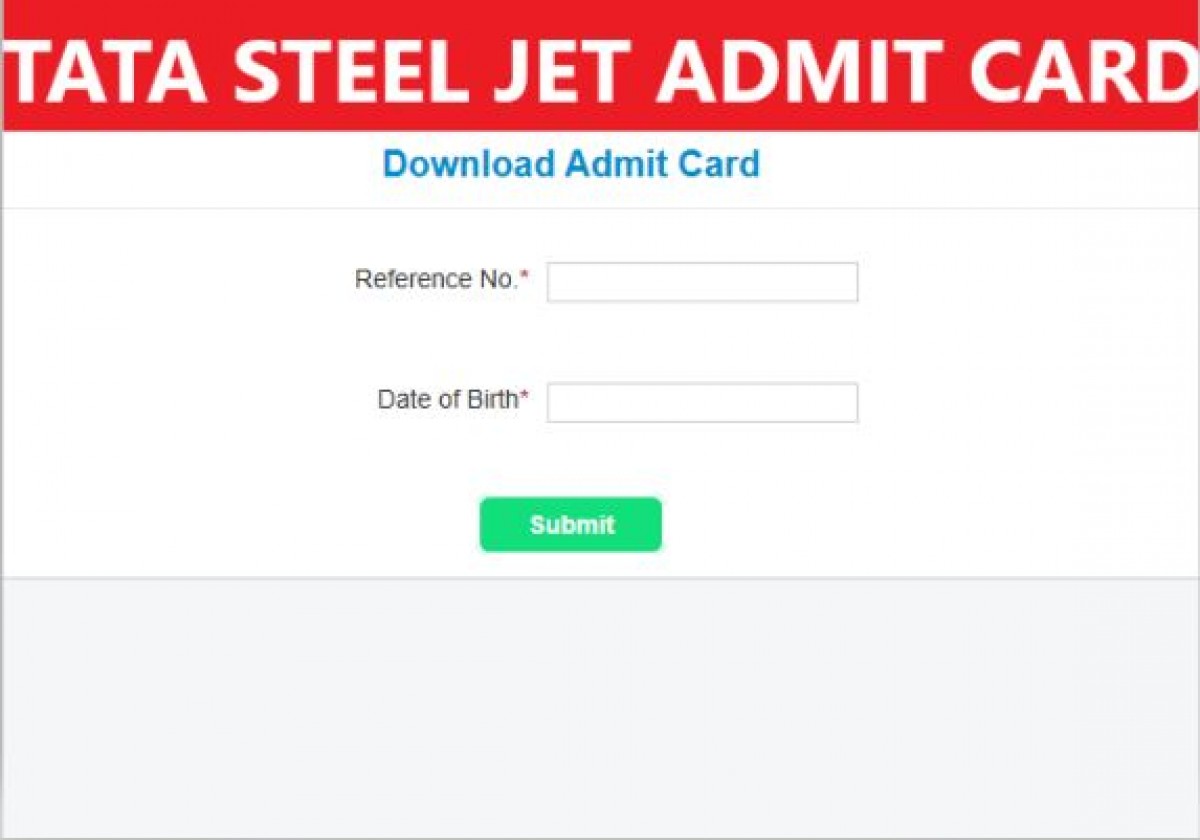Focus the Date of Birth text box

[702, 402]
